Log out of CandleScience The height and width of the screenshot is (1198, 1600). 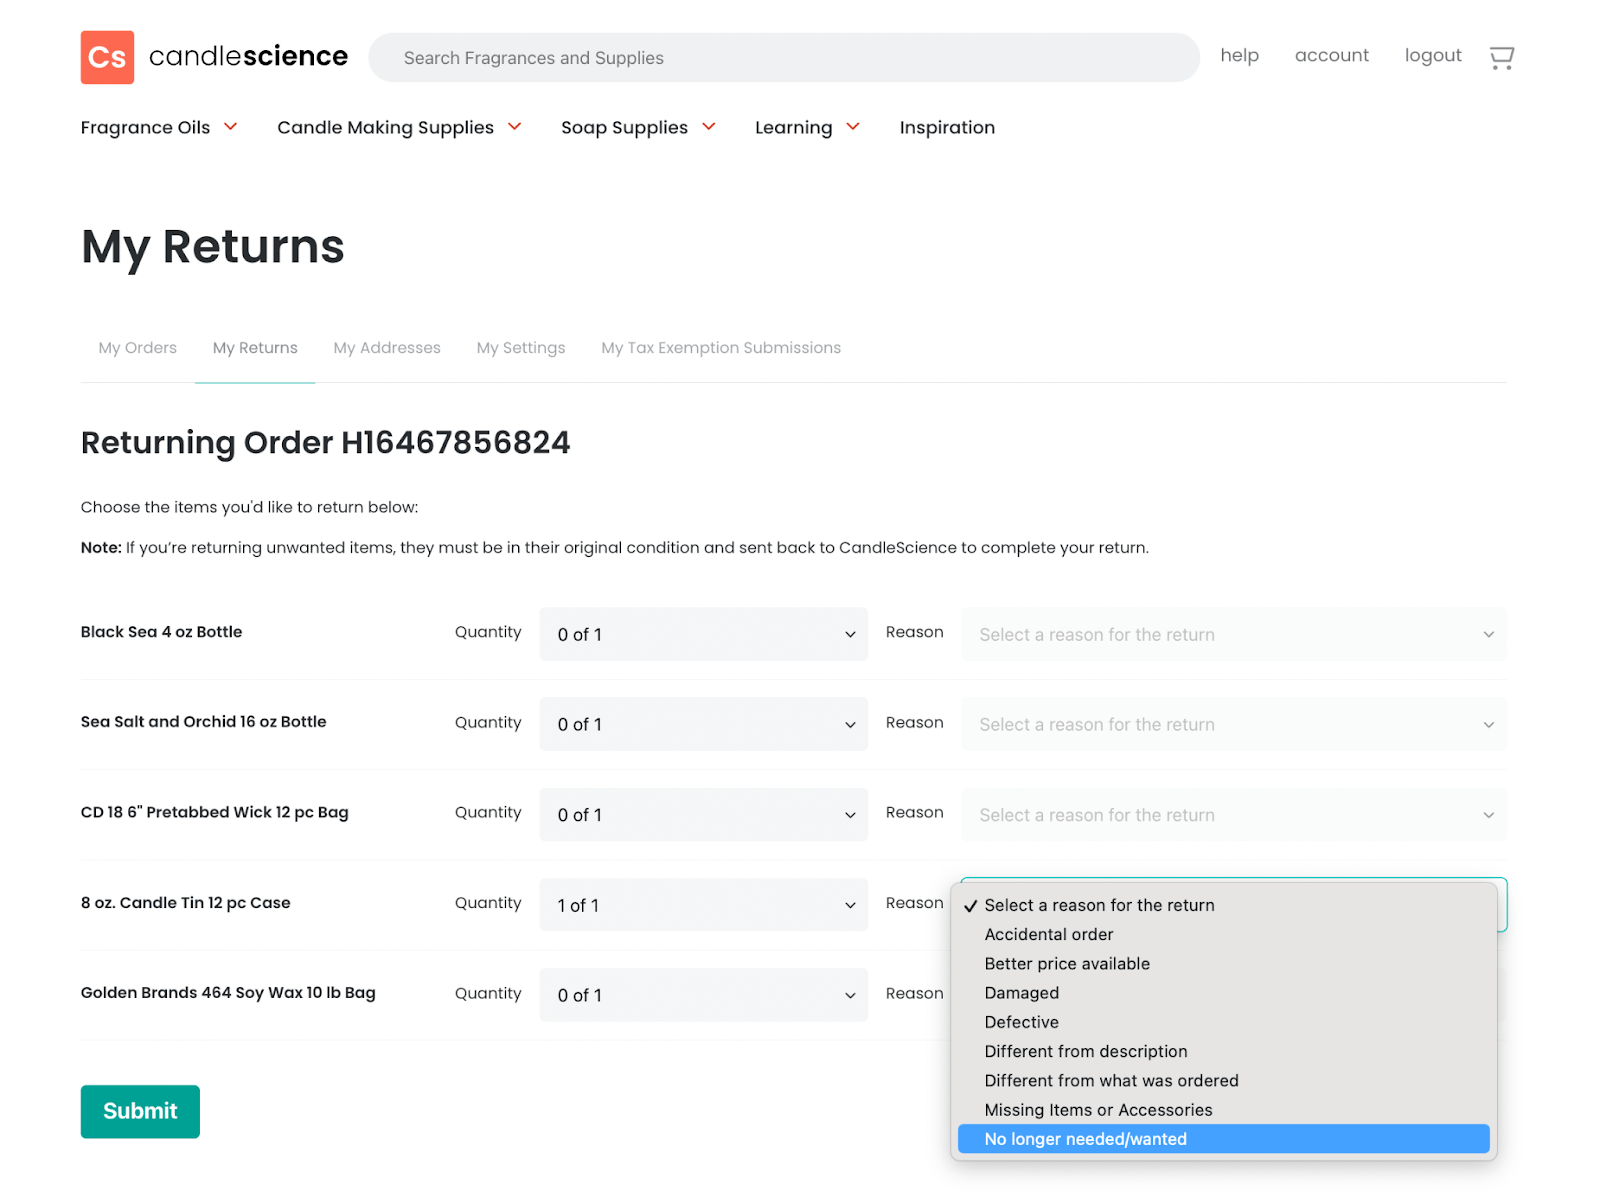(x=1432, y=55)
